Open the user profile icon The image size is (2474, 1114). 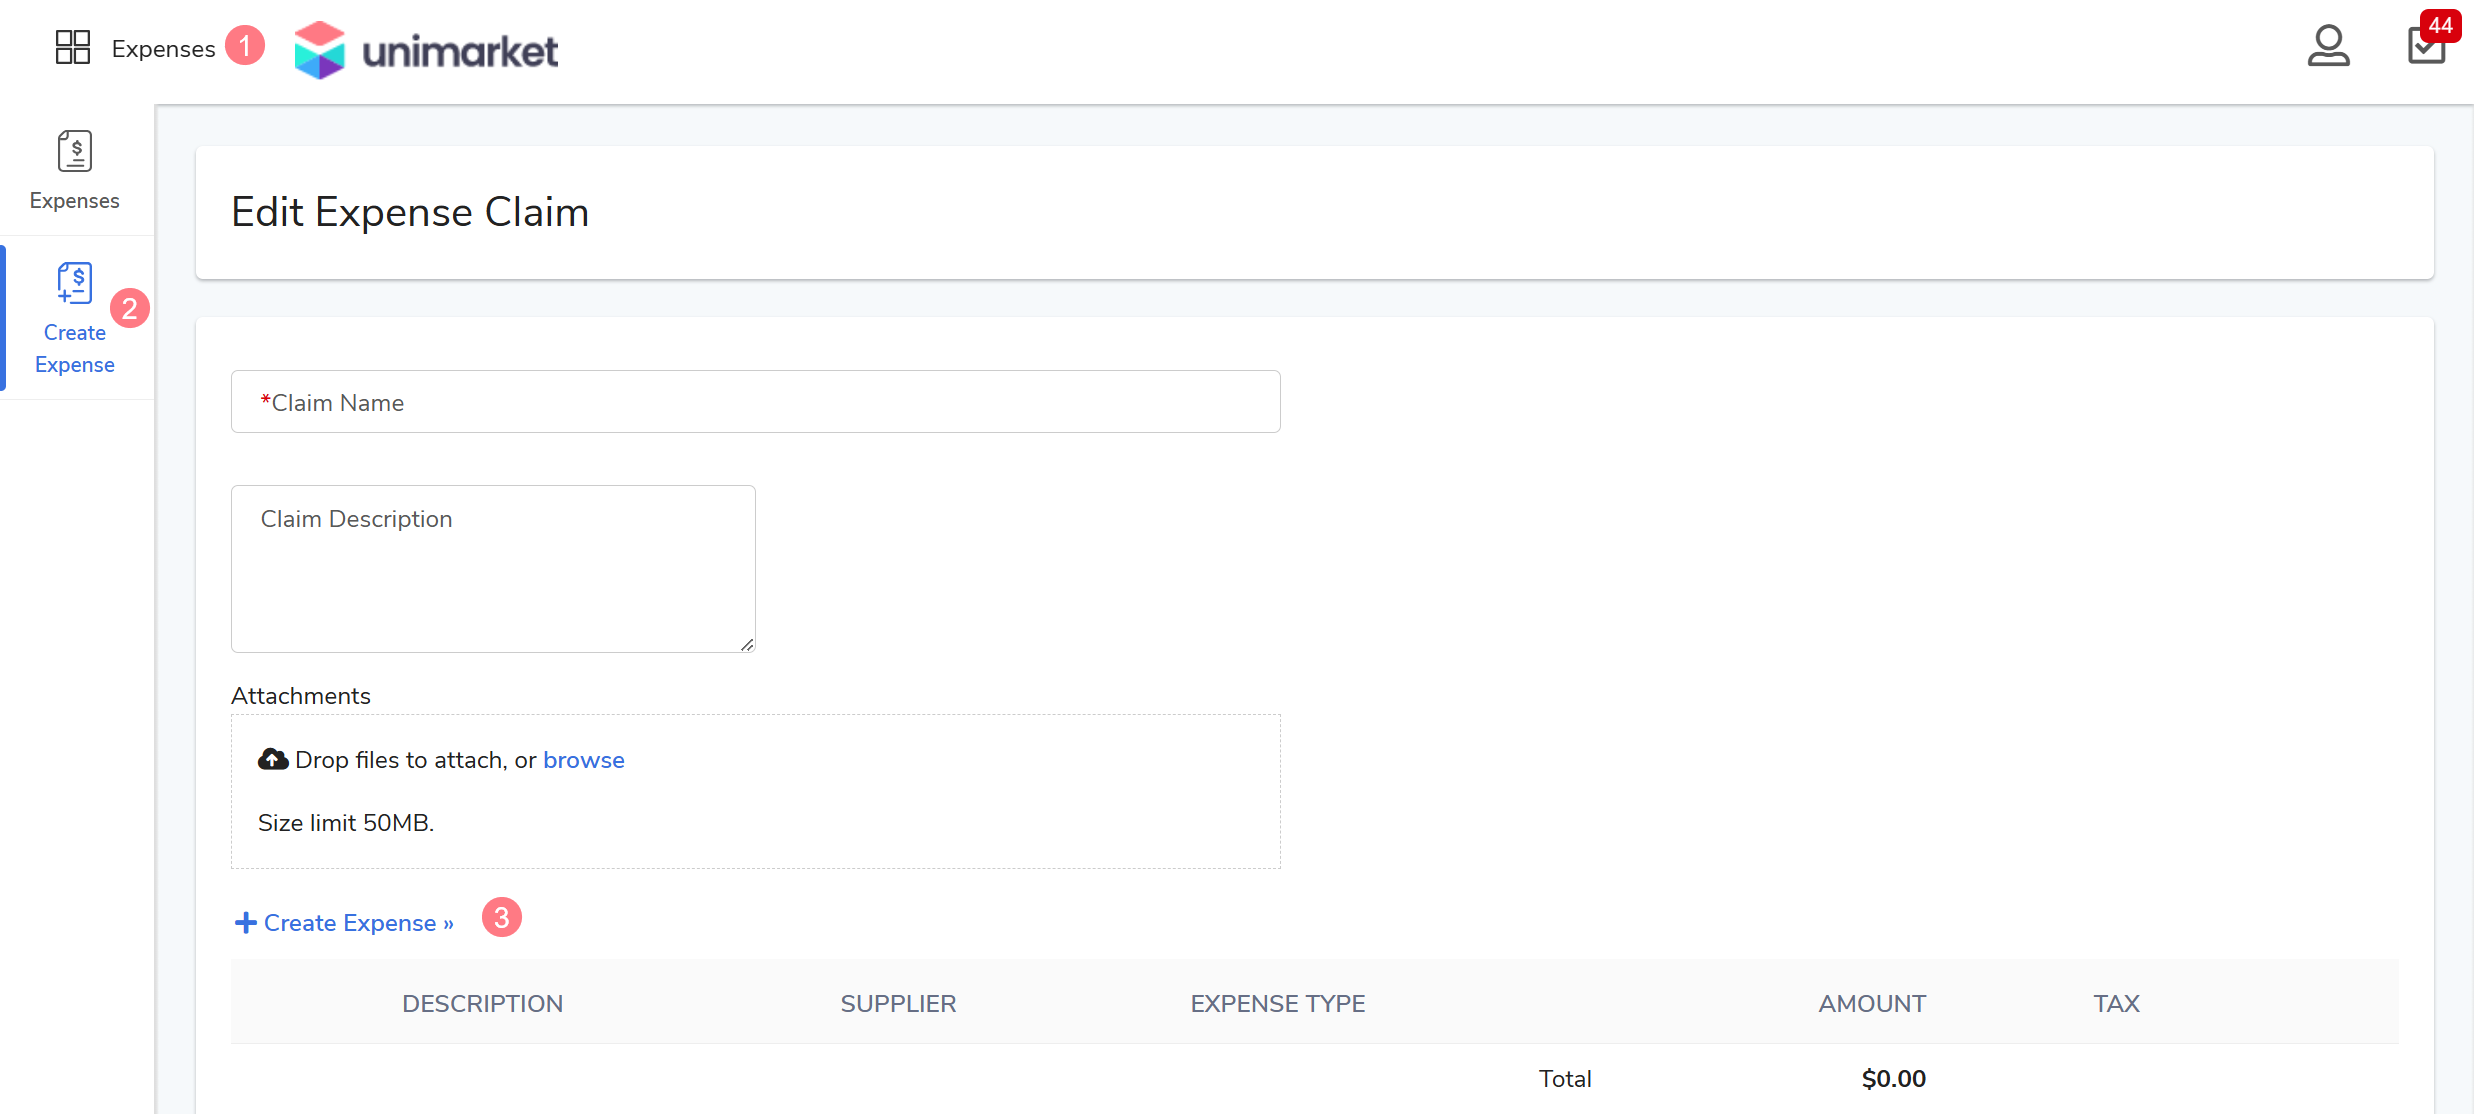[x=2328, y=46]
